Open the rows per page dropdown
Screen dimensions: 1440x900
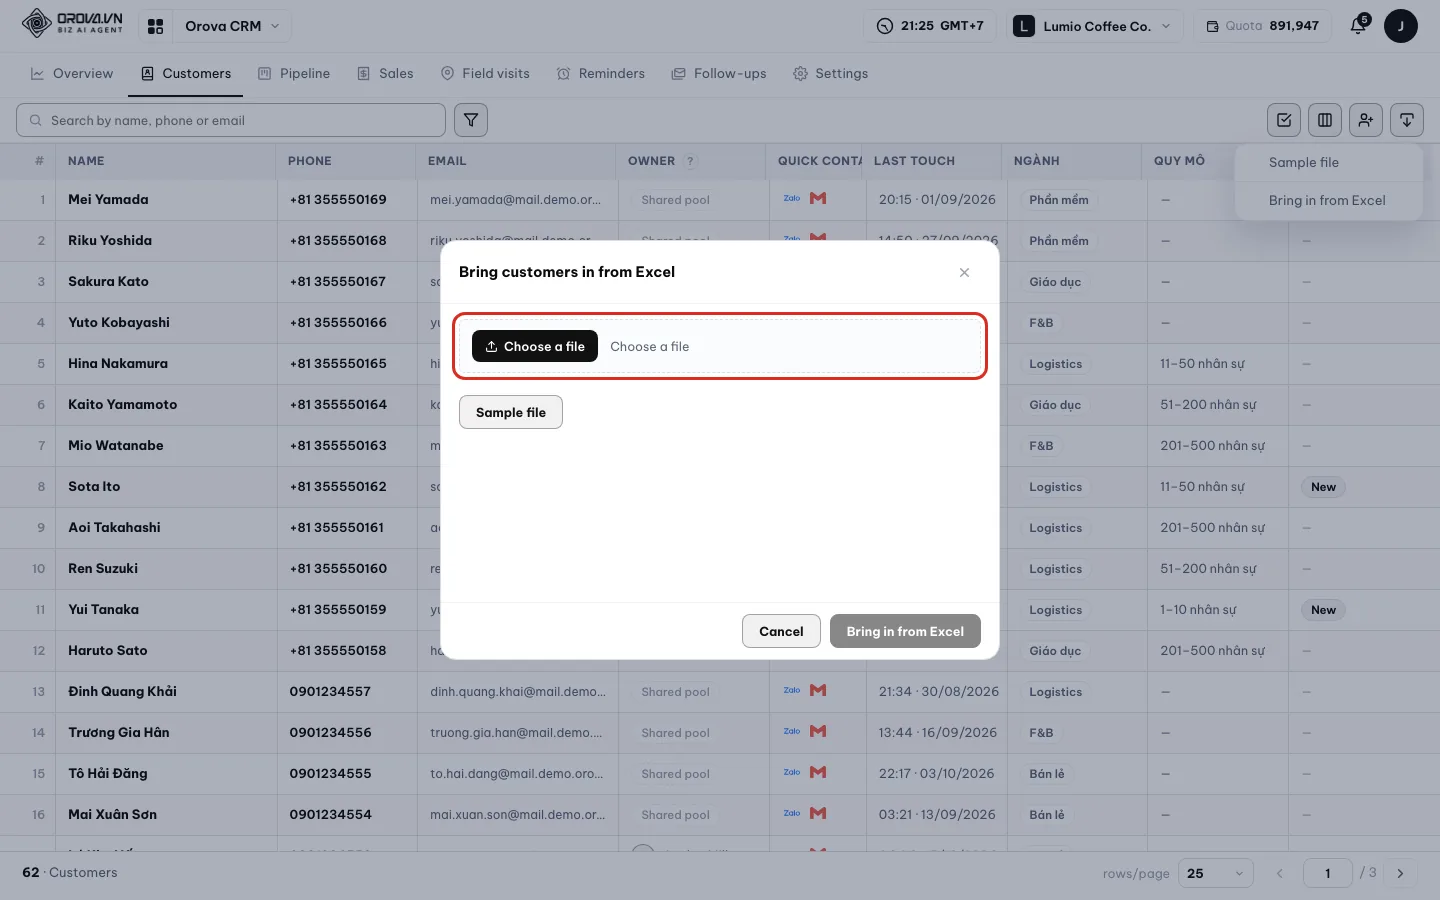point(1216,873)
